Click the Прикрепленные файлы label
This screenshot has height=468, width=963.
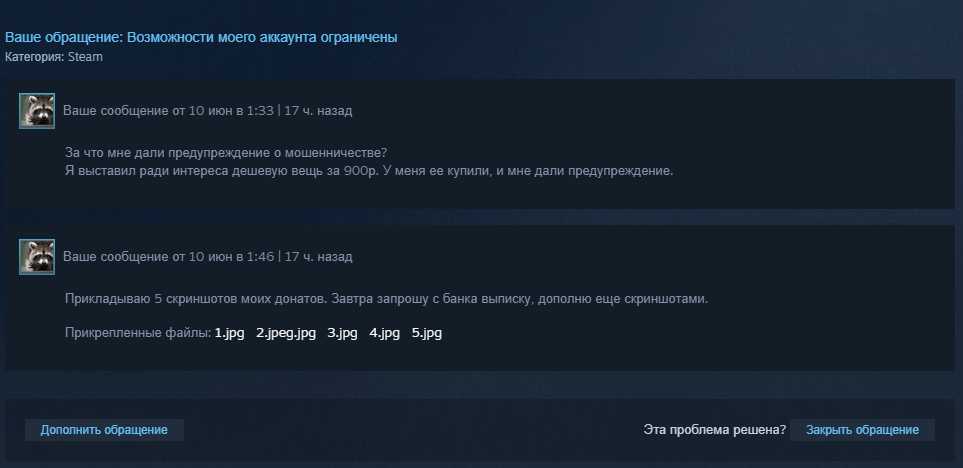(x=138, y=333)
